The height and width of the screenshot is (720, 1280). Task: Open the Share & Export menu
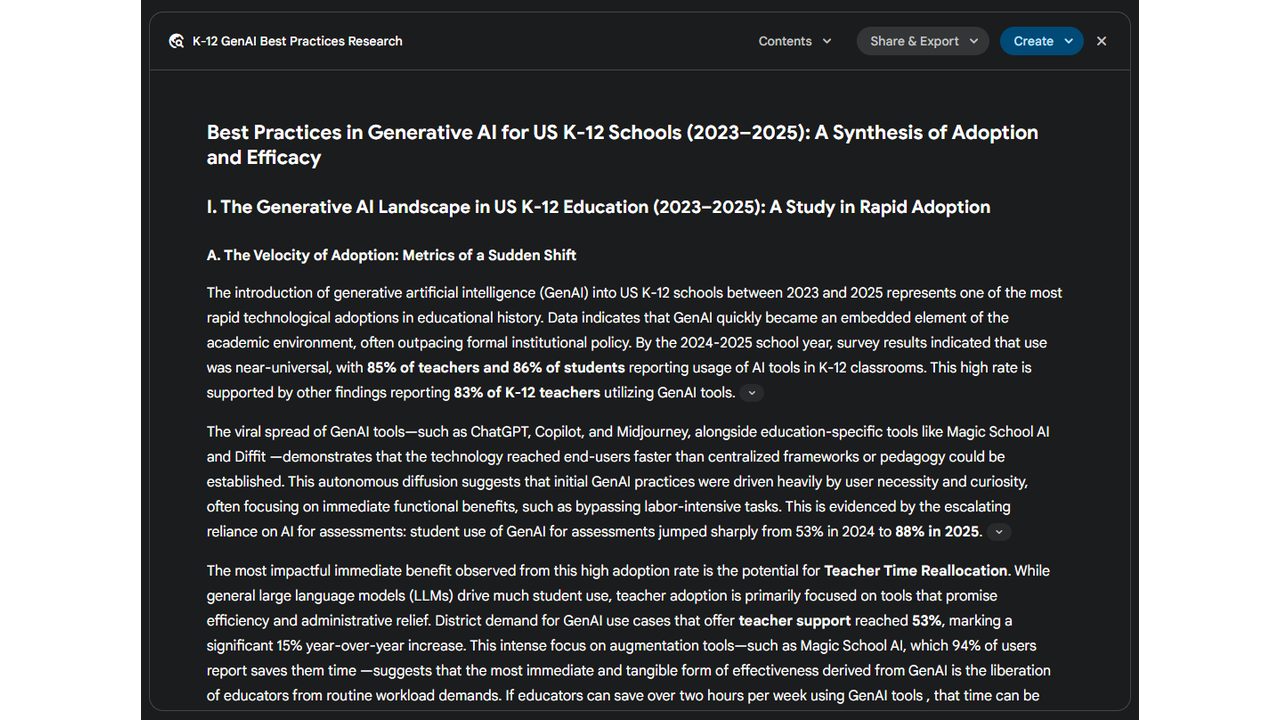(923, 41)
